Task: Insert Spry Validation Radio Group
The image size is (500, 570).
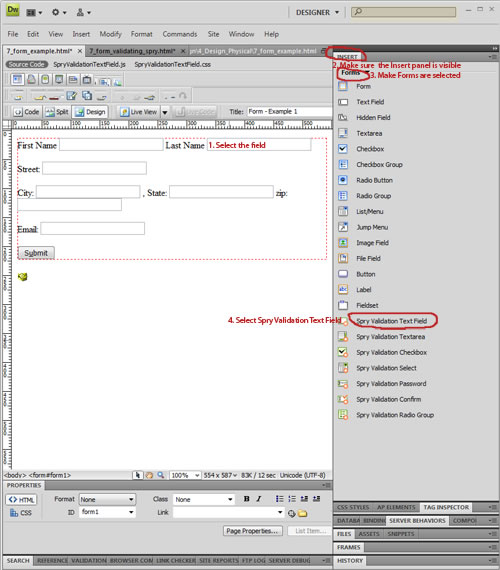Action: (386, 415)
